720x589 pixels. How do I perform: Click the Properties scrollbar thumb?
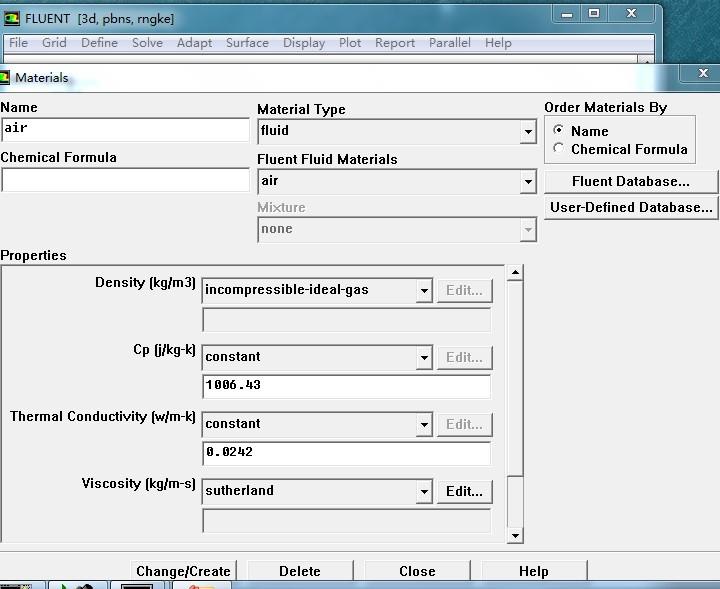click(x=515, y=378)
